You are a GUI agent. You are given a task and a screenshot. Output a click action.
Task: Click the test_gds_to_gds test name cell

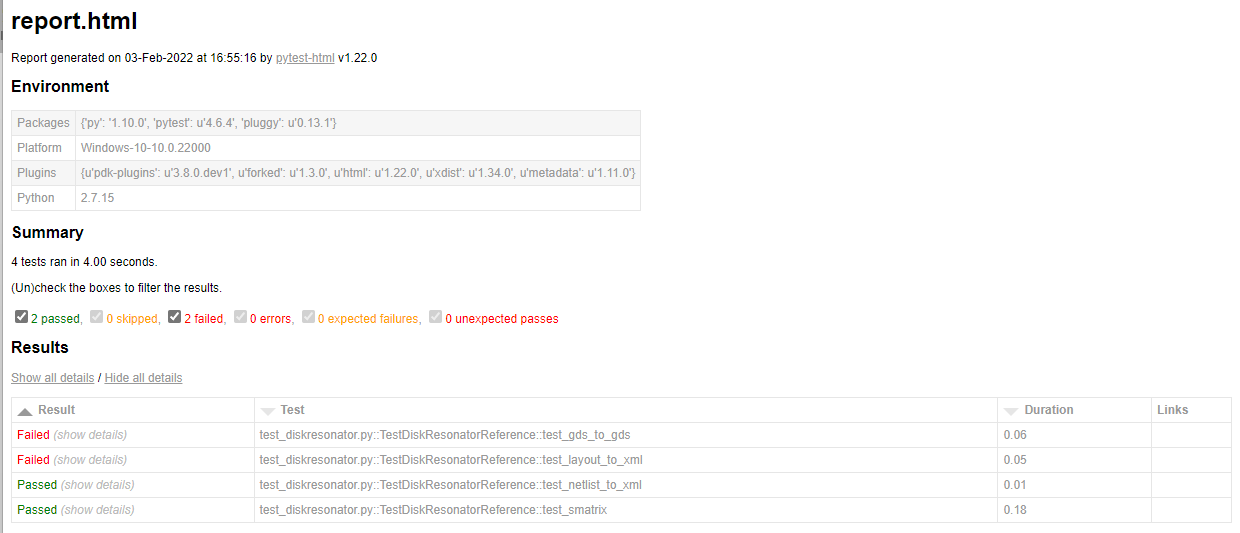[x=444, y=435]
